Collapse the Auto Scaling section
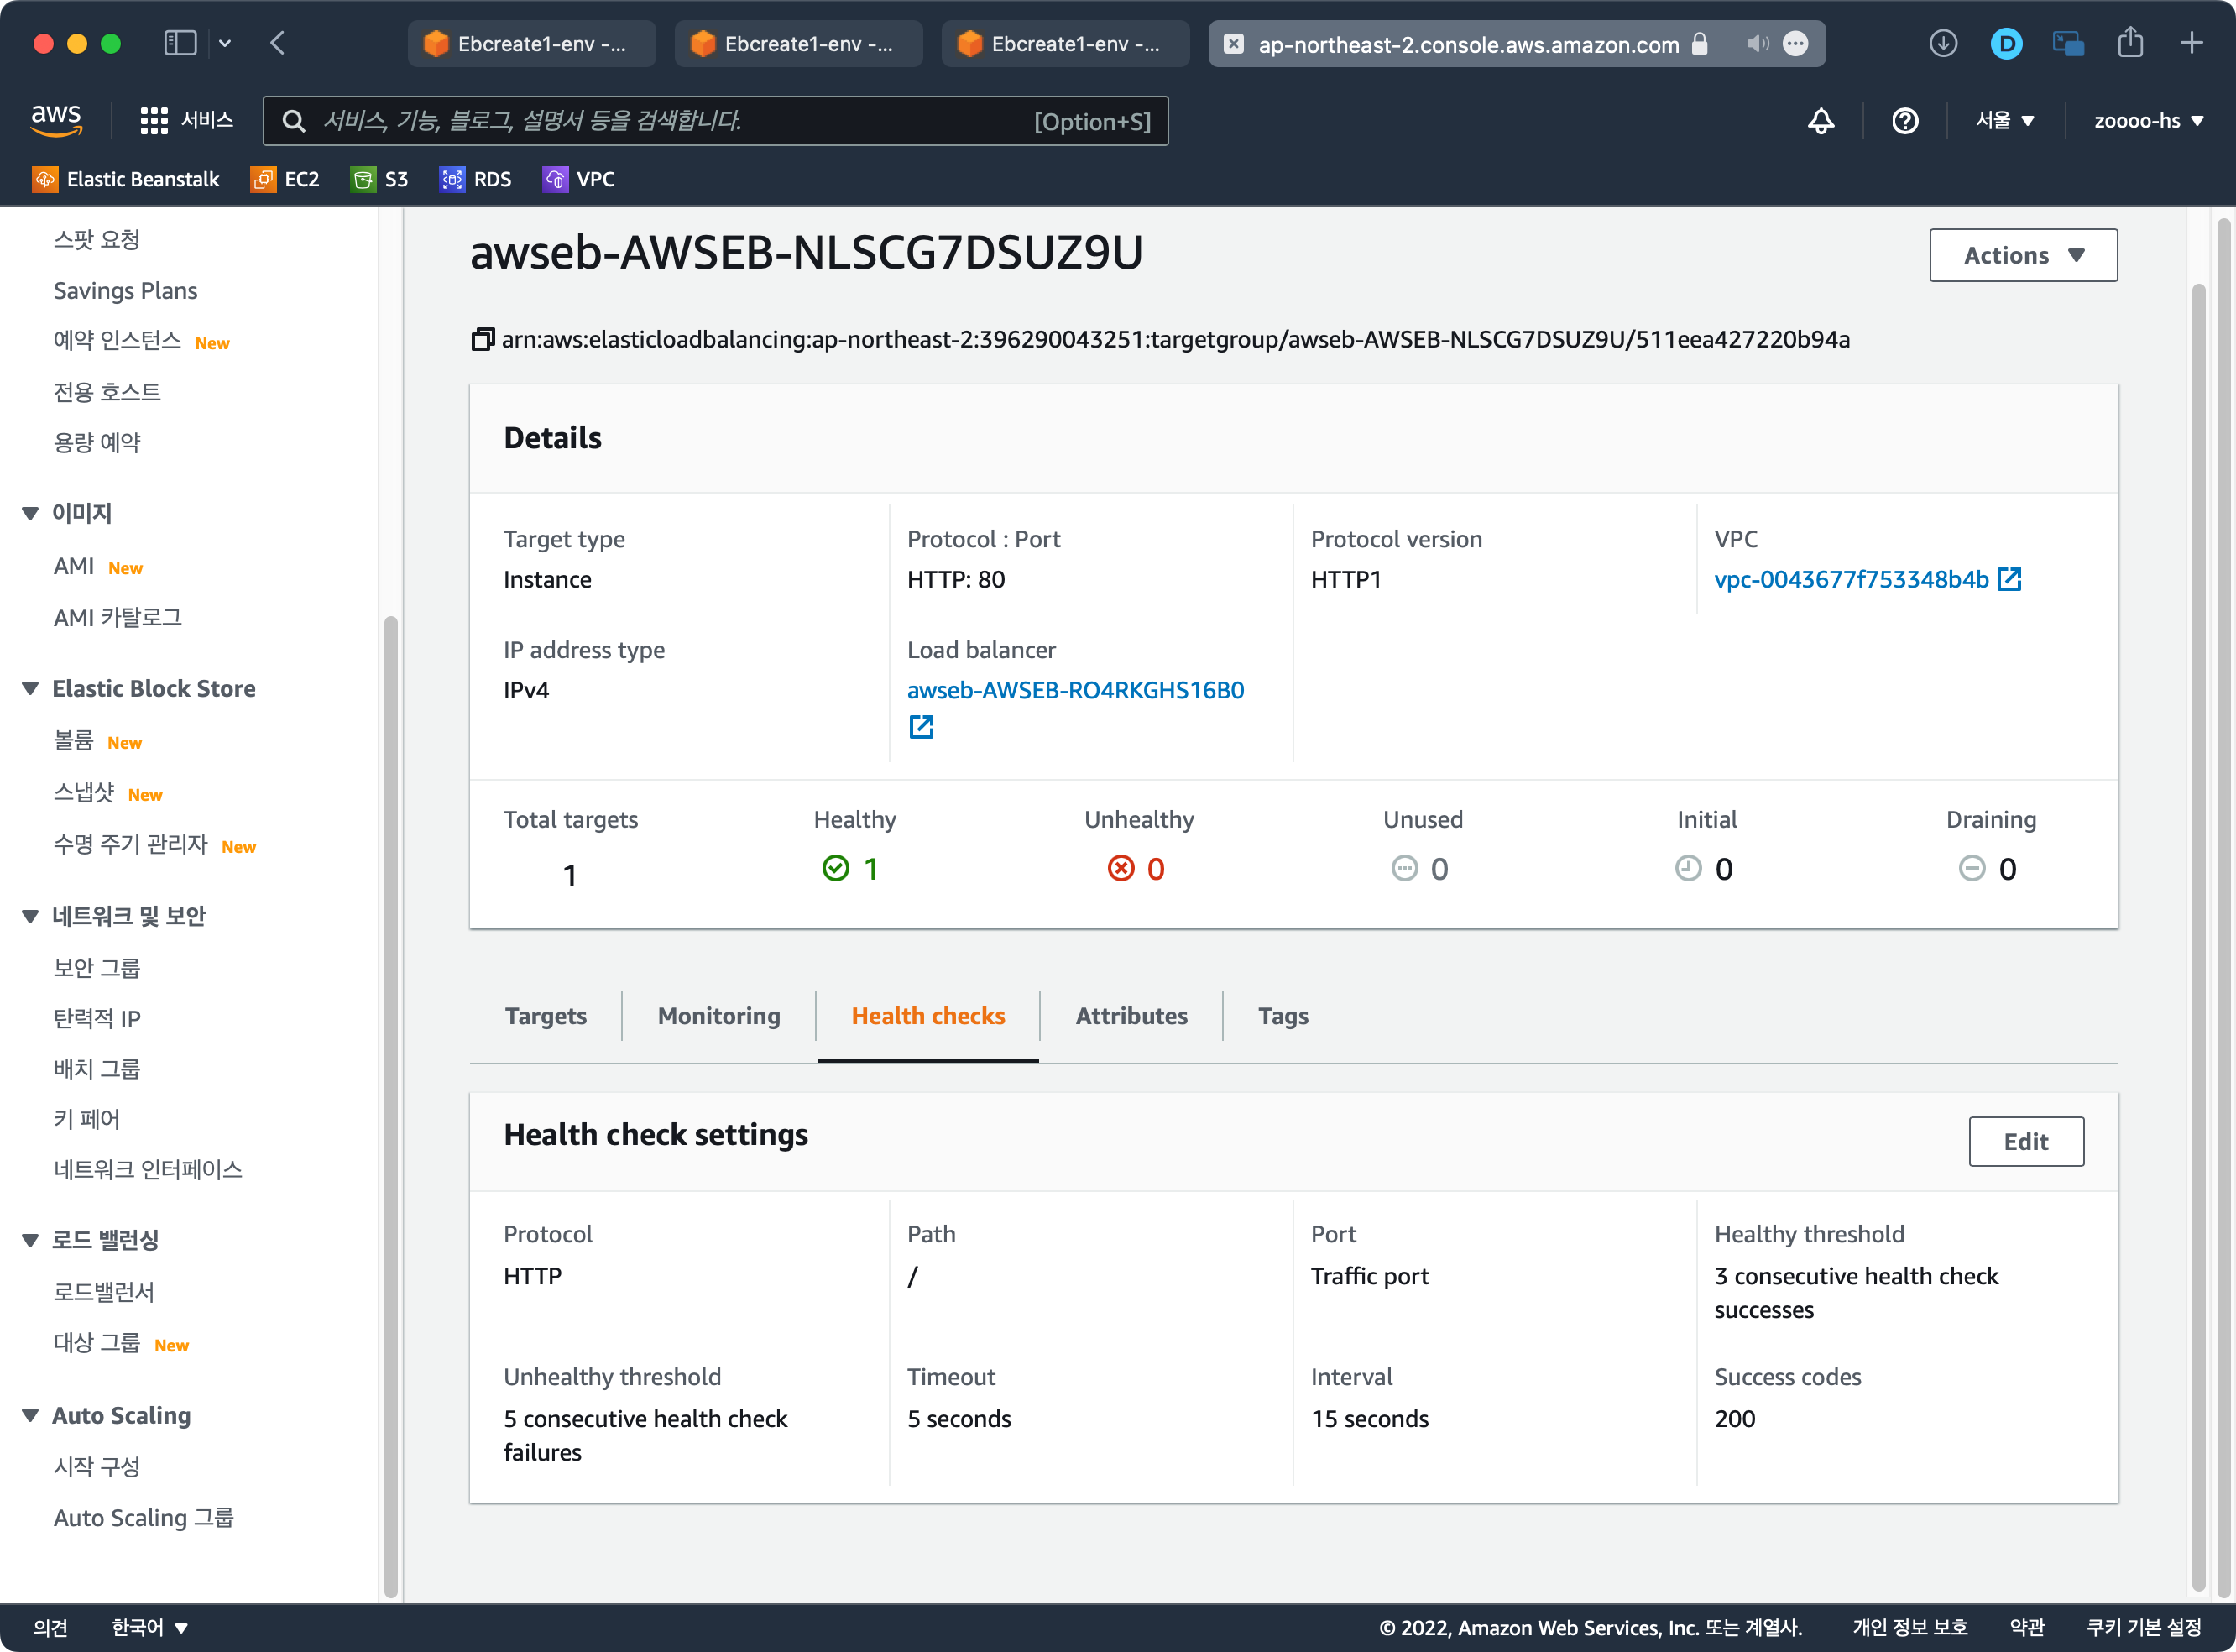The height and width of the screenshot is (1652, 2236). 30,1415
